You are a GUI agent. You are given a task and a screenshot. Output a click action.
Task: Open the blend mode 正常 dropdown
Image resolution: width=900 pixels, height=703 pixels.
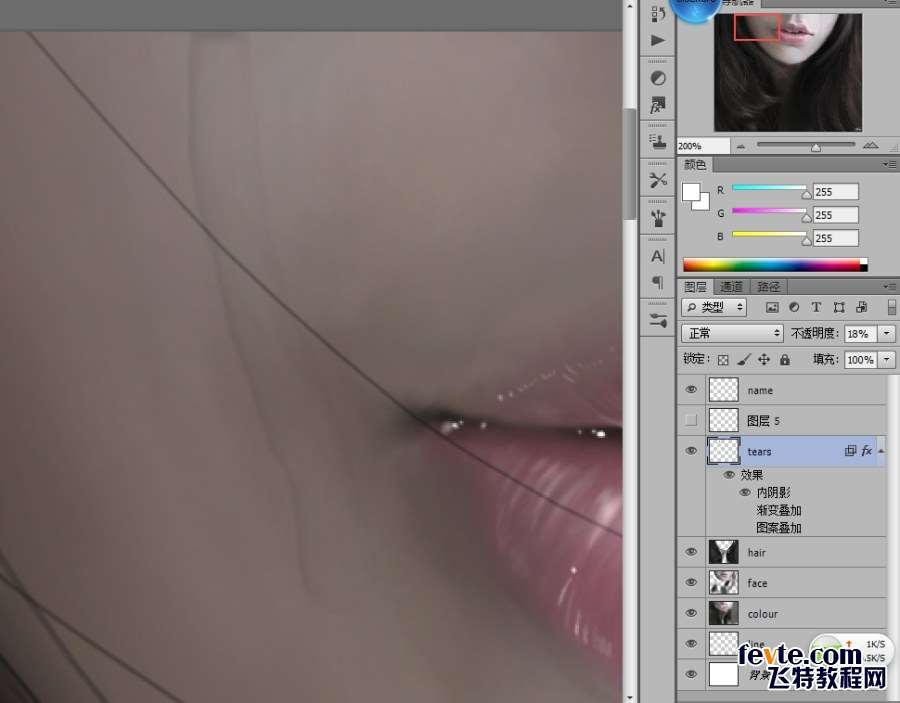pos(732,333)
